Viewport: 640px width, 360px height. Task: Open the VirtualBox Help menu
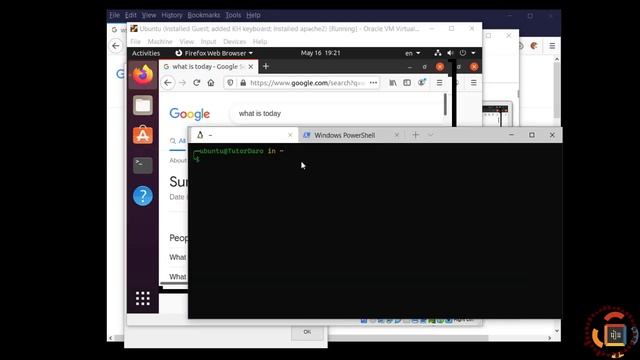(260, 42)
